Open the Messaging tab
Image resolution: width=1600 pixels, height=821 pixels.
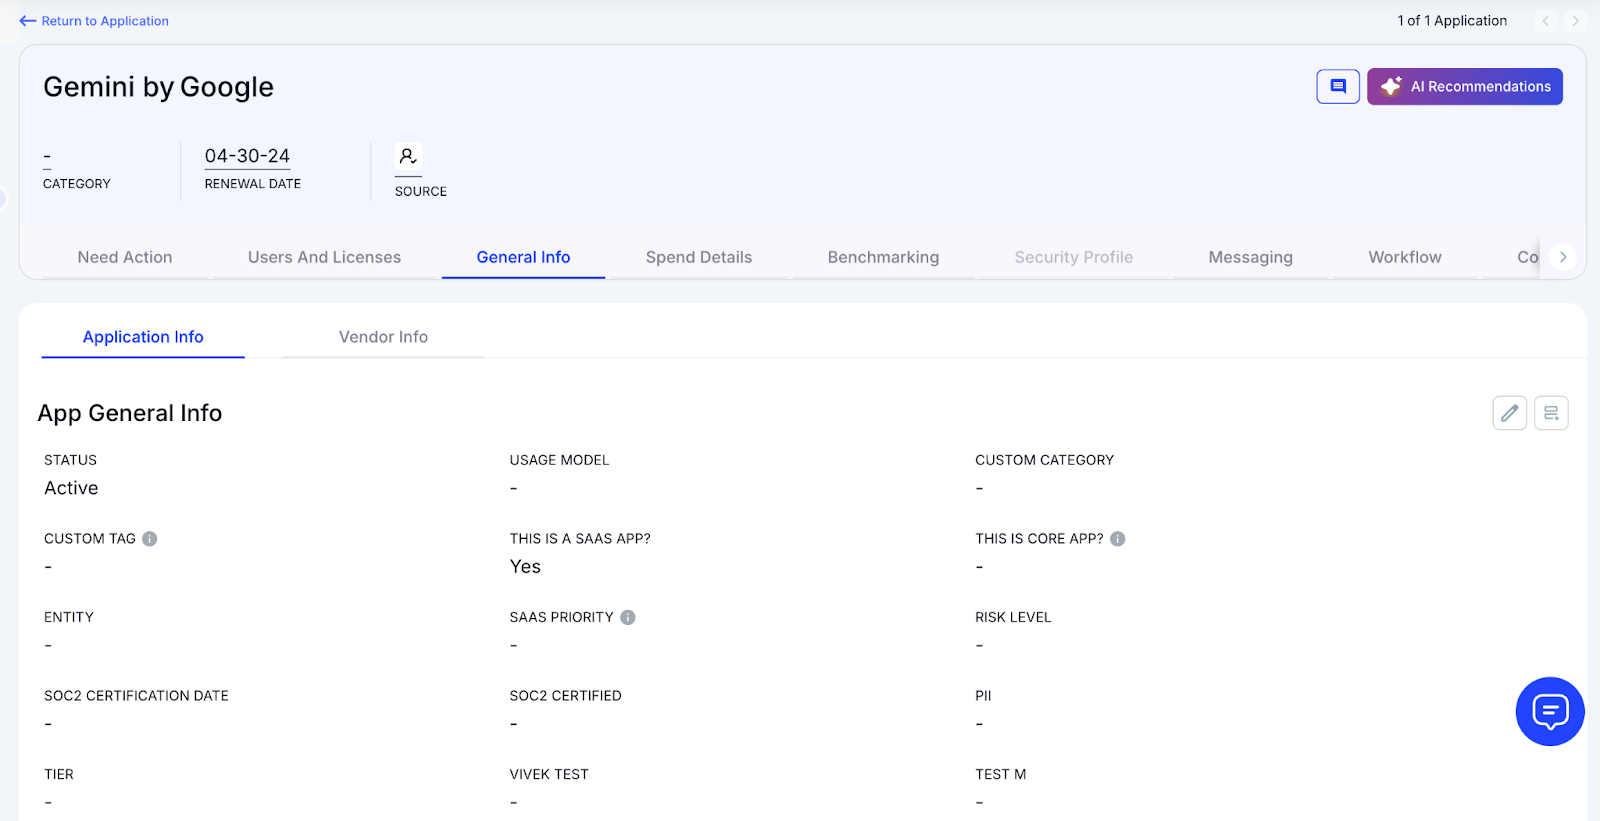pos(1251,257)
